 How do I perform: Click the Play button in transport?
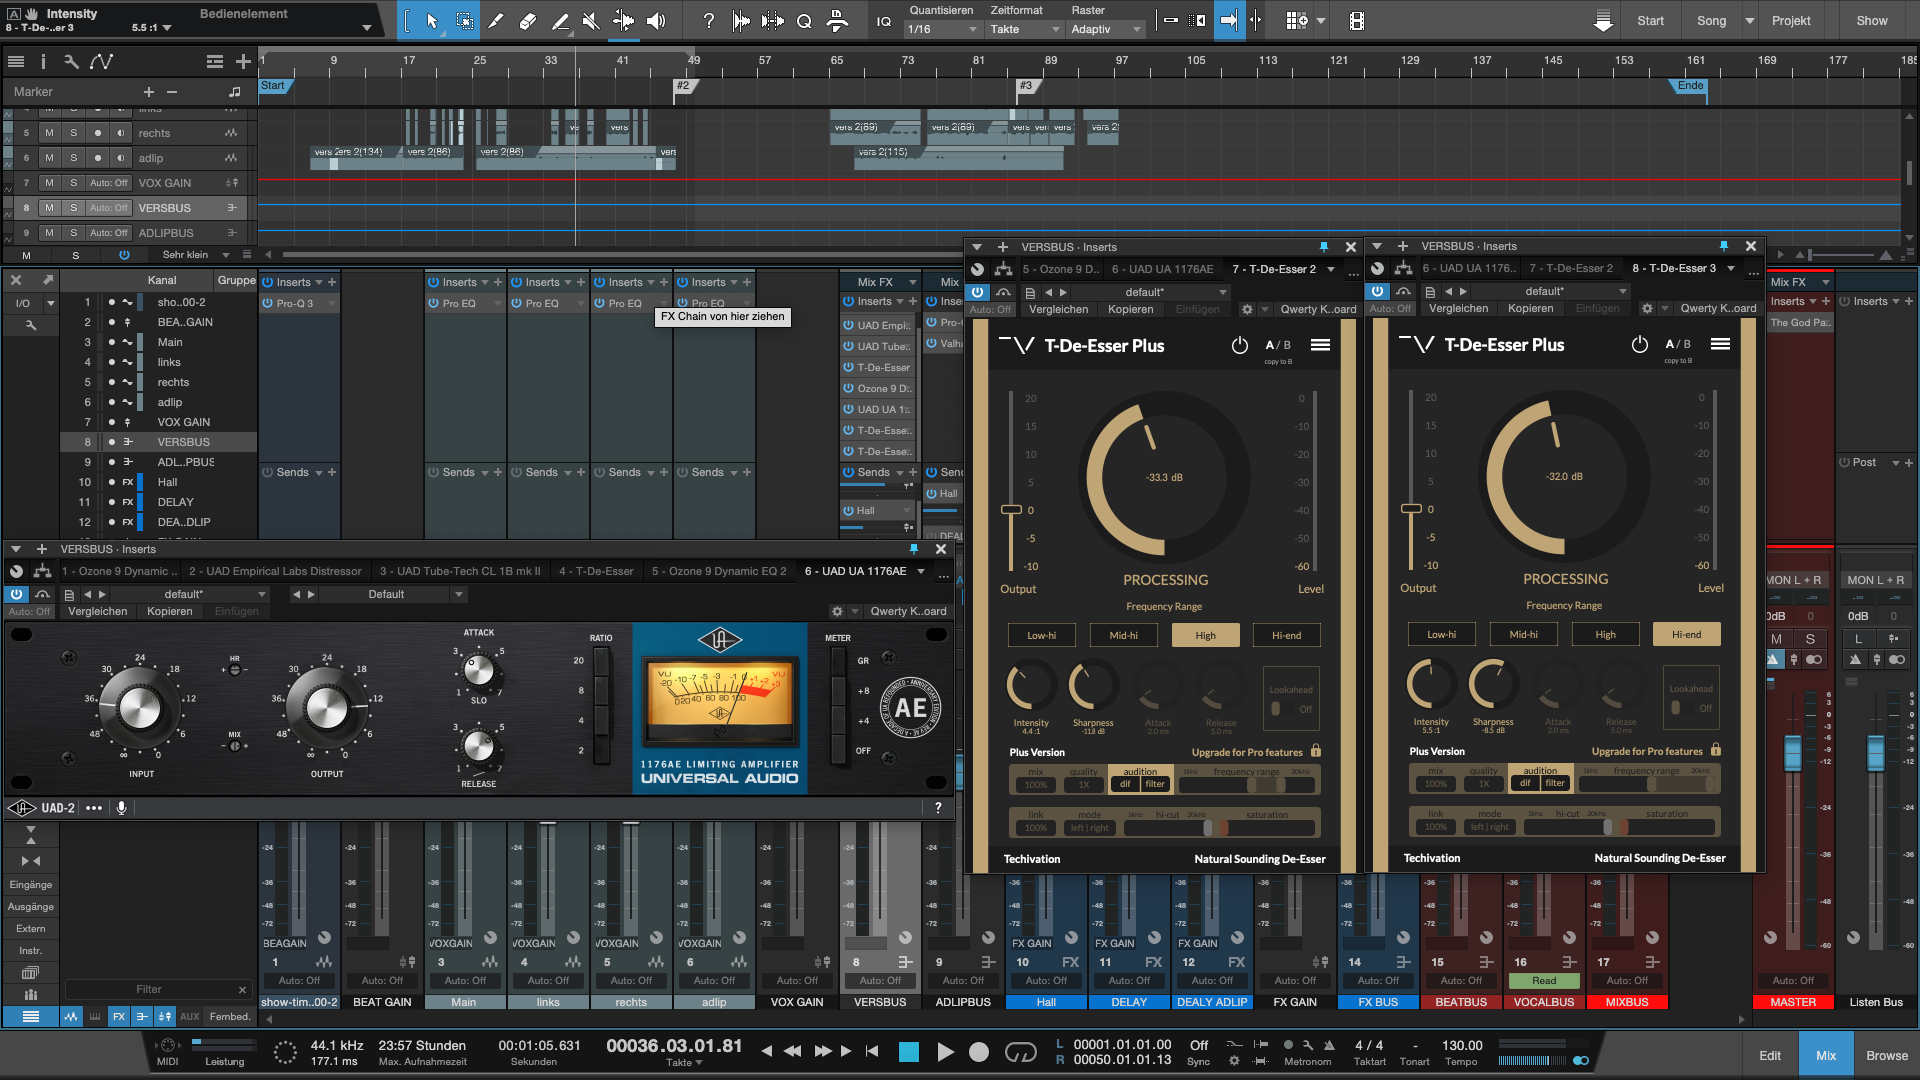[945, 1052]
